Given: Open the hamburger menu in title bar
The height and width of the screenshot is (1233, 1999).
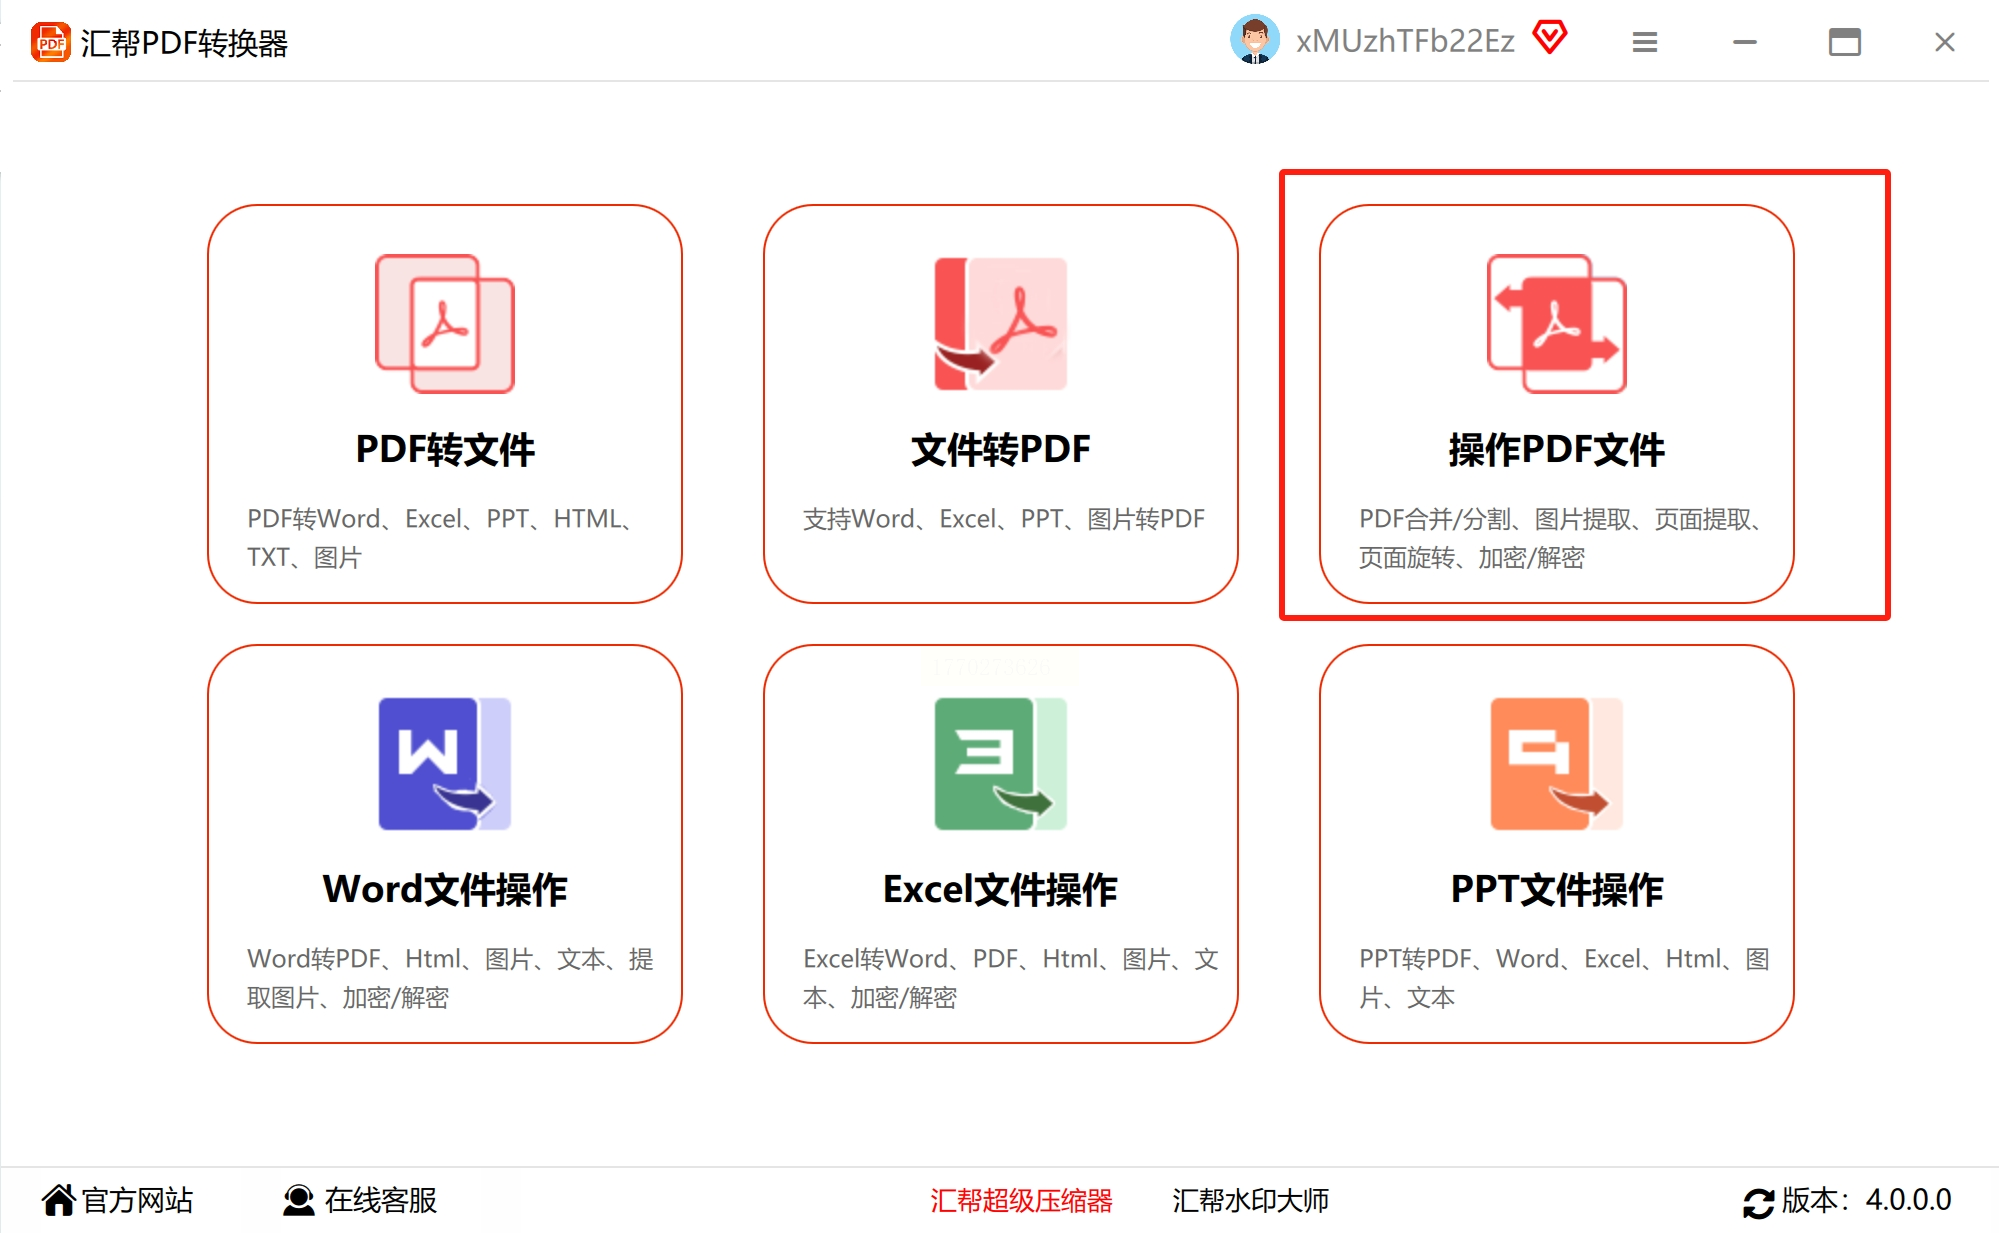Looking at the screenshot, I should click(x=1644, y=42).
